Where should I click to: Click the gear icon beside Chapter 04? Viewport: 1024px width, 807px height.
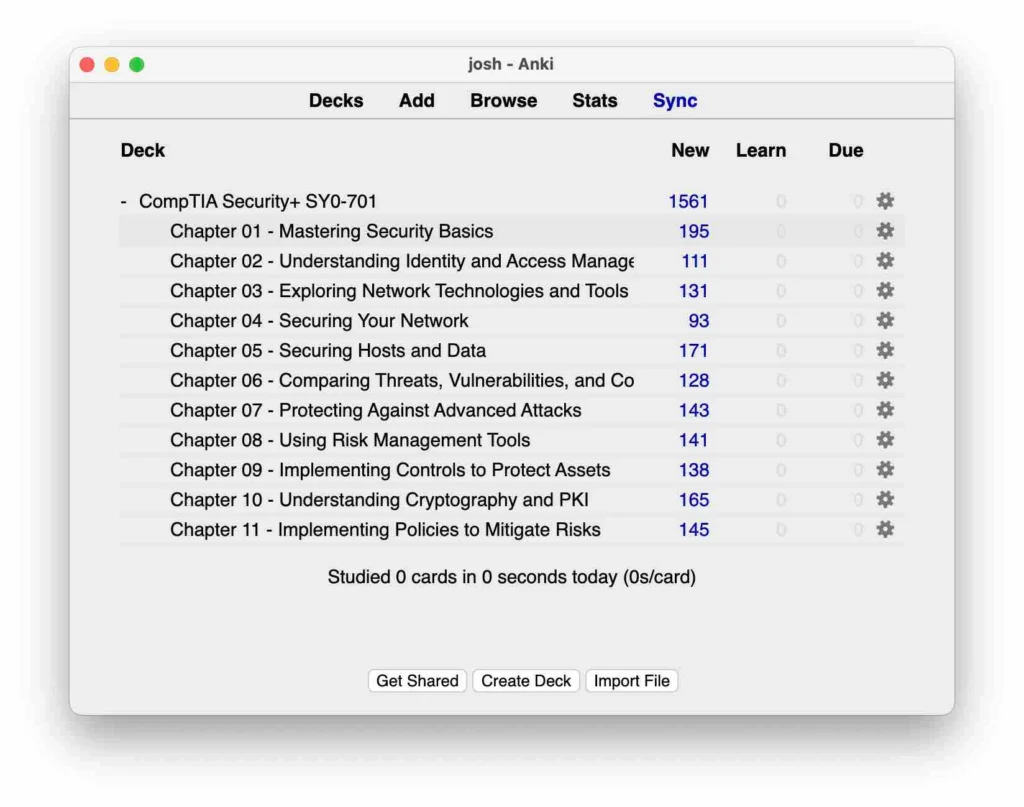pyautogui.click(x=885, y=321)
